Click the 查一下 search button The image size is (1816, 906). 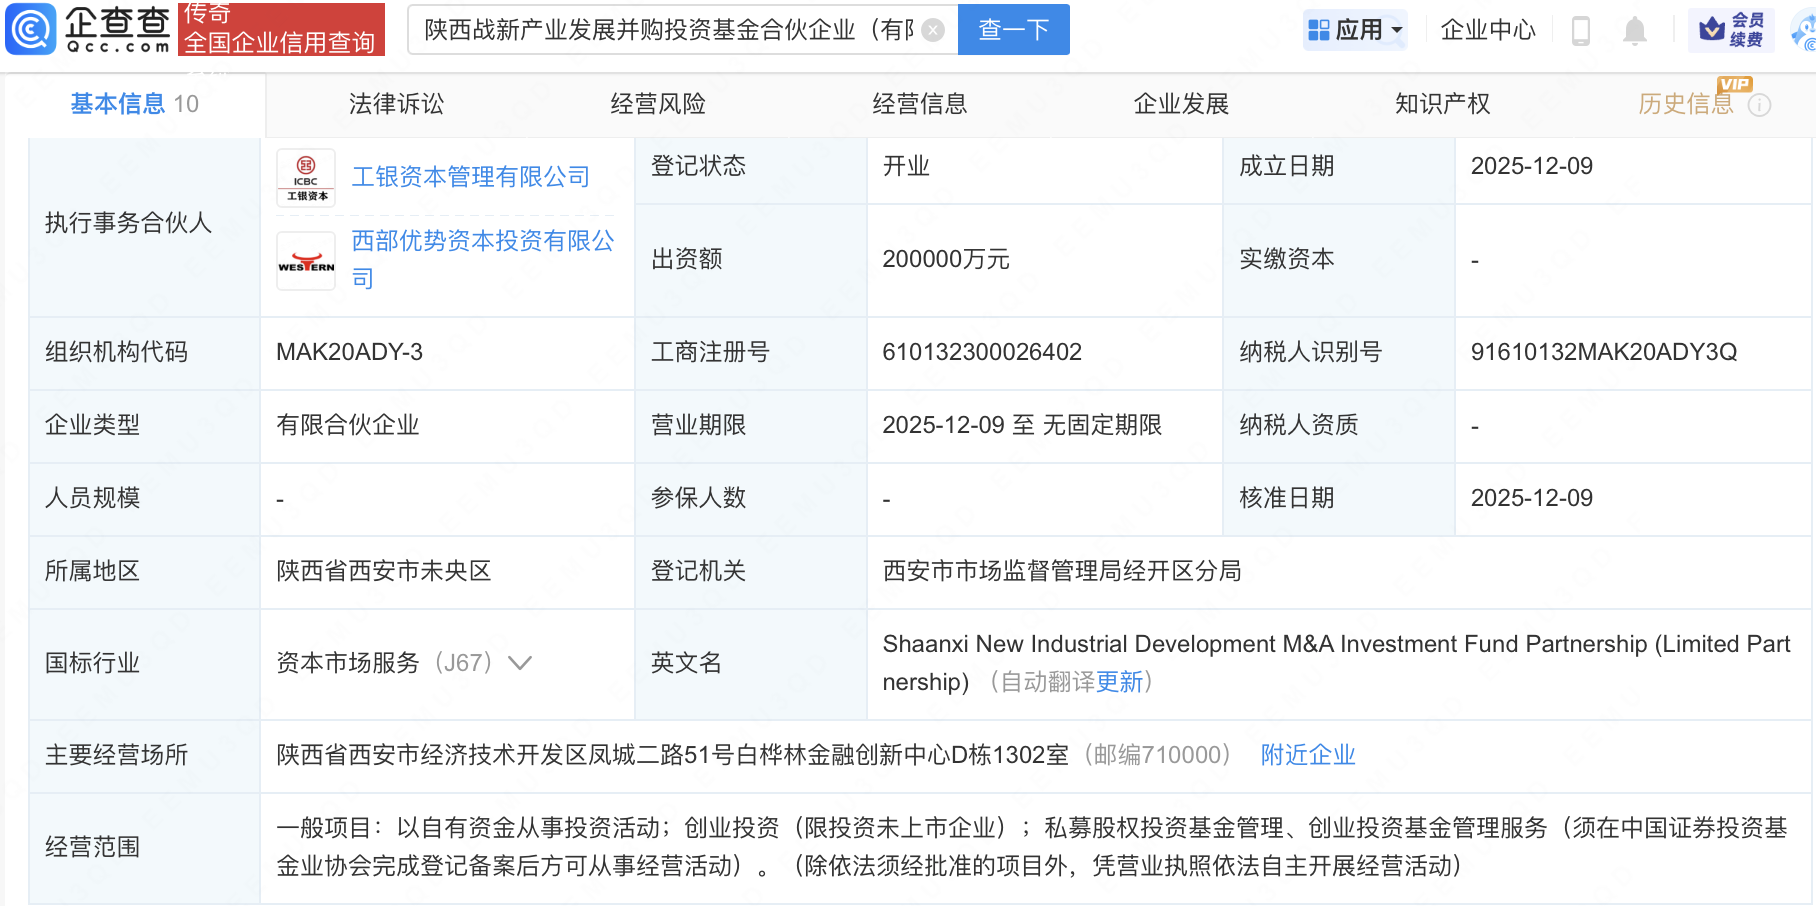click(x=1013, y=30)
